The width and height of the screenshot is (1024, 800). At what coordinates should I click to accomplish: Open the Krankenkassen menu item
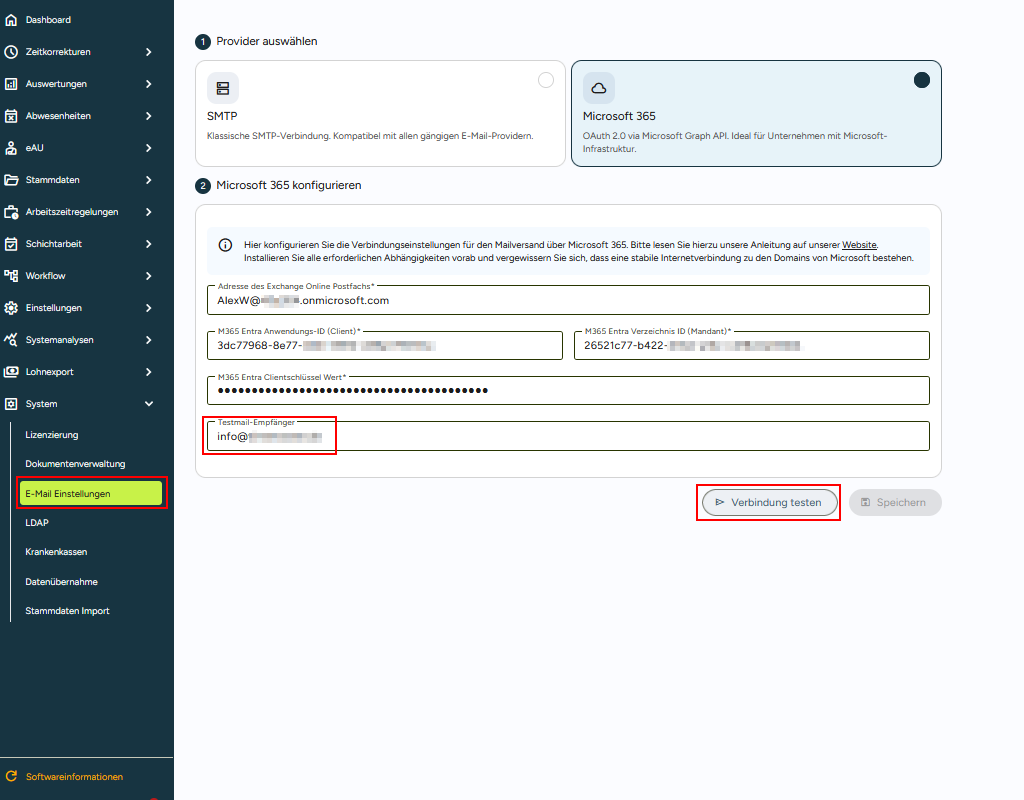click(56, 552)
